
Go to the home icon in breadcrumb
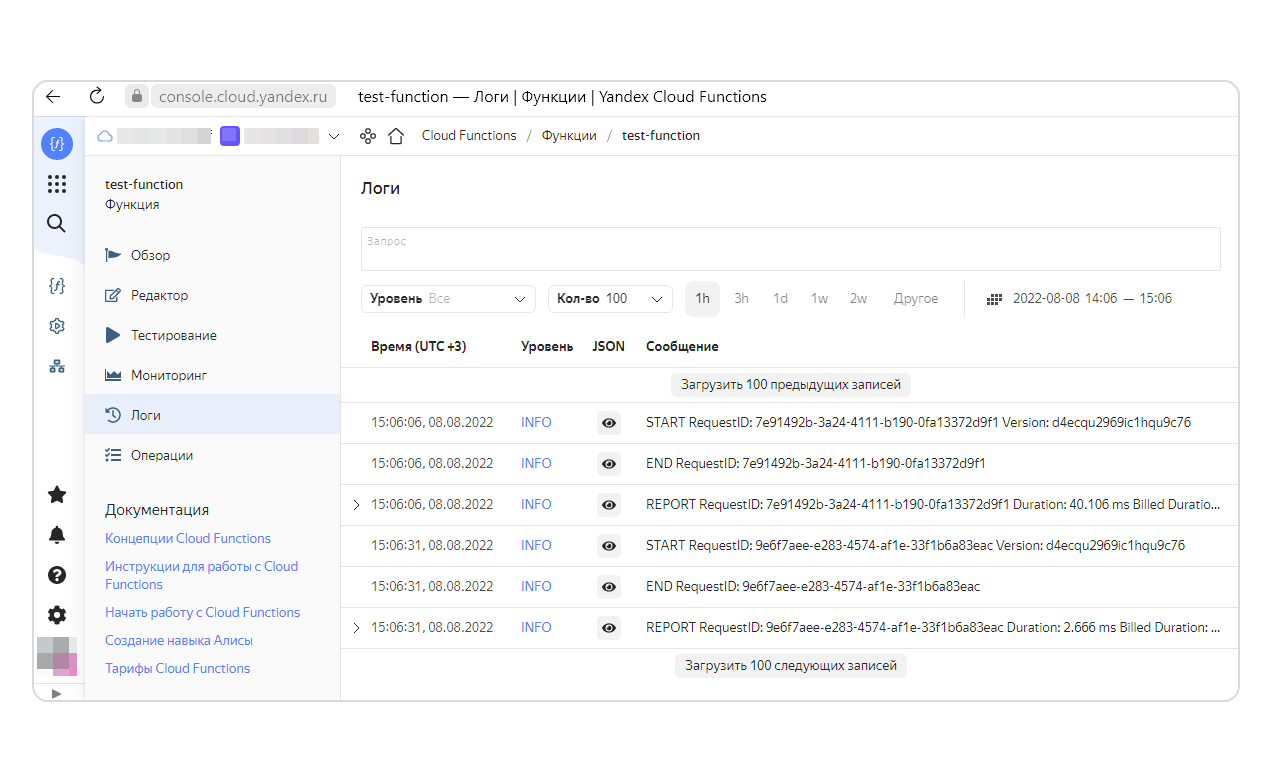point(396,136)
